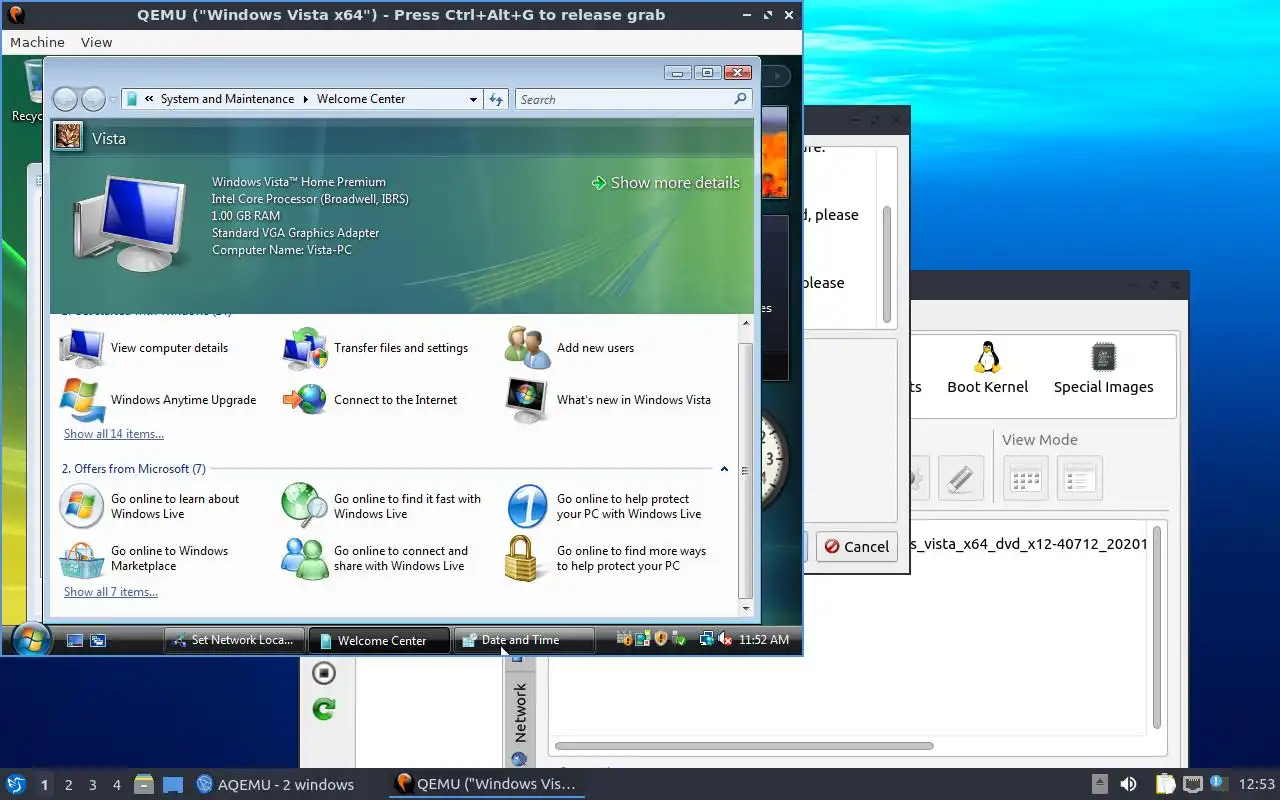Open Go online to learn about Windows Live
Screen dimensions: 1280x800
pyautogui.click(x=150, y=506)
